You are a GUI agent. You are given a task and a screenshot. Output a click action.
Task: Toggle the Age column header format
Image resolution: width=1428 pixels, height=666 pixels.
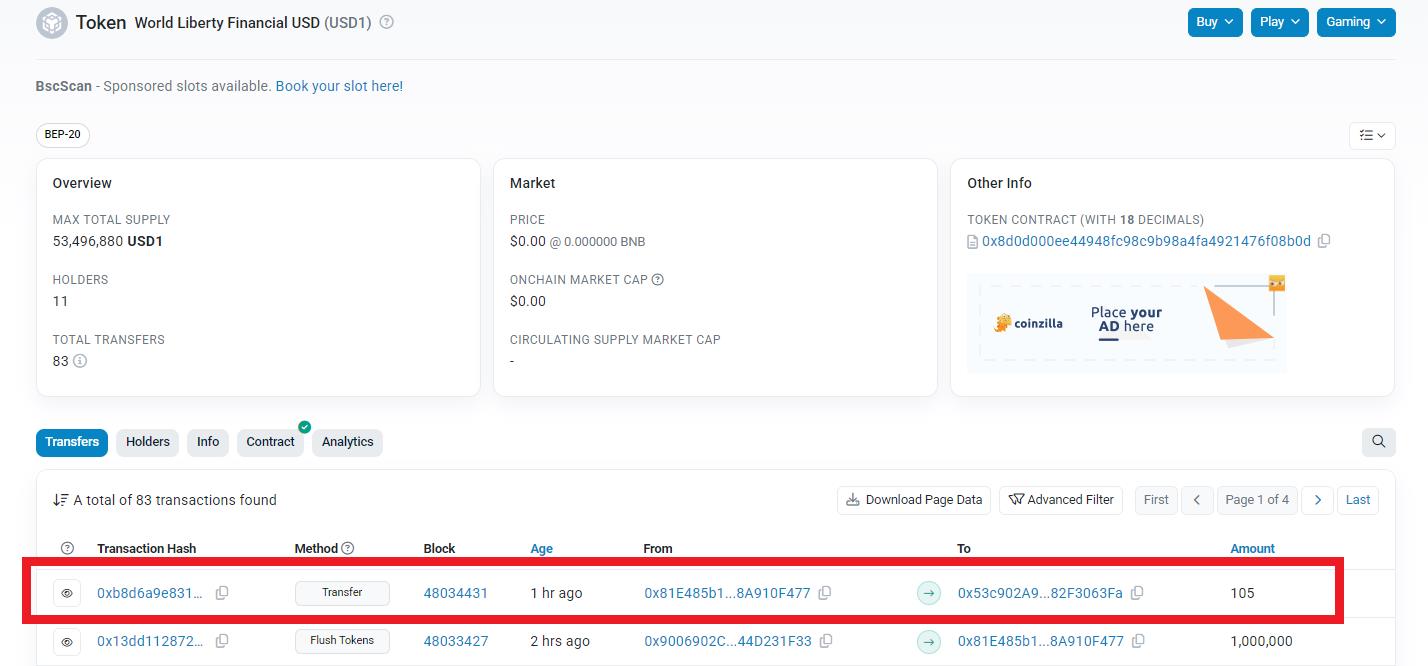(x=542, y=548)
